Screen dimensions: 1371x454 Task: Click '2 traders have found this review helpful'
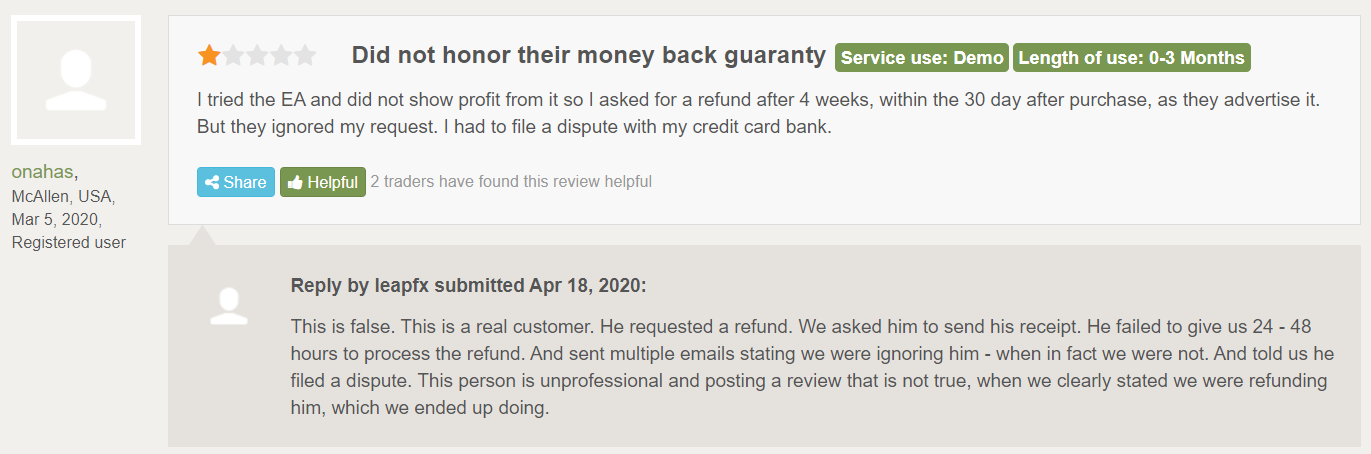tap(511, 182)
